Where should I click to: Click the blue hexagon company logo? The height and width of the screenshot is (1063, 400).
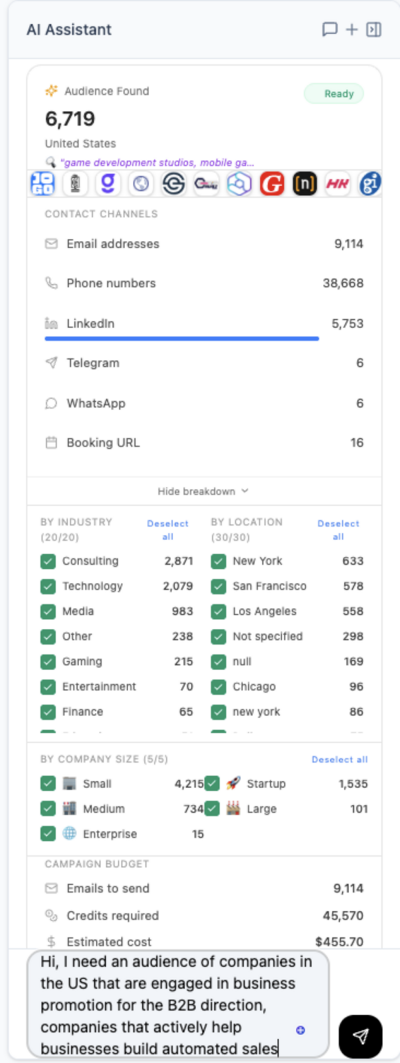click(239, 183)
